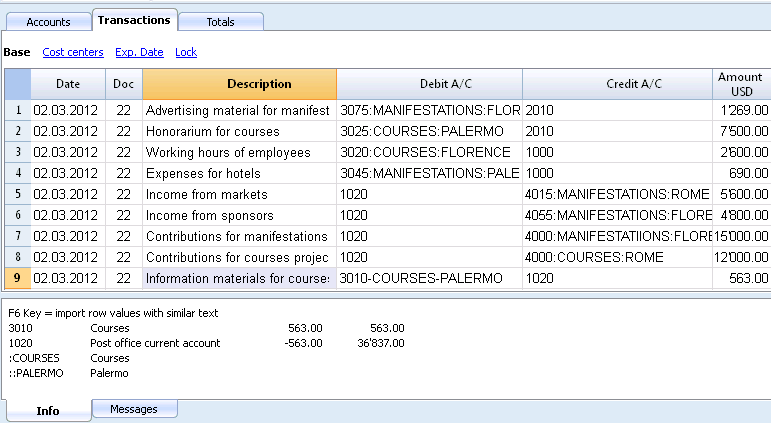Click 'Expenses for hotels' description cell
Viewport: 771px width, 423px height.
239,173
